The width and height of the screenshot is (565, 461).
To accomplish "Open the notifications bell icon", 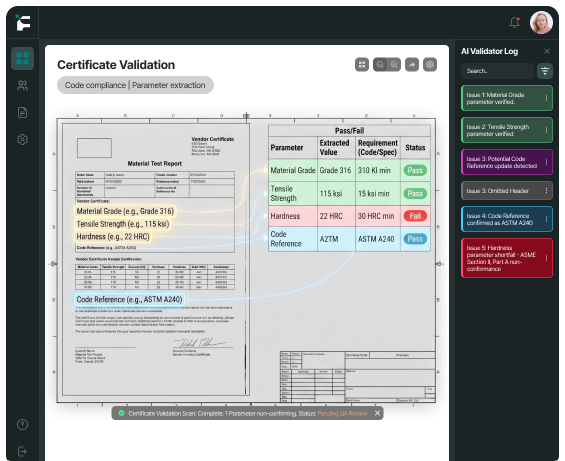I will click(515, 22).
